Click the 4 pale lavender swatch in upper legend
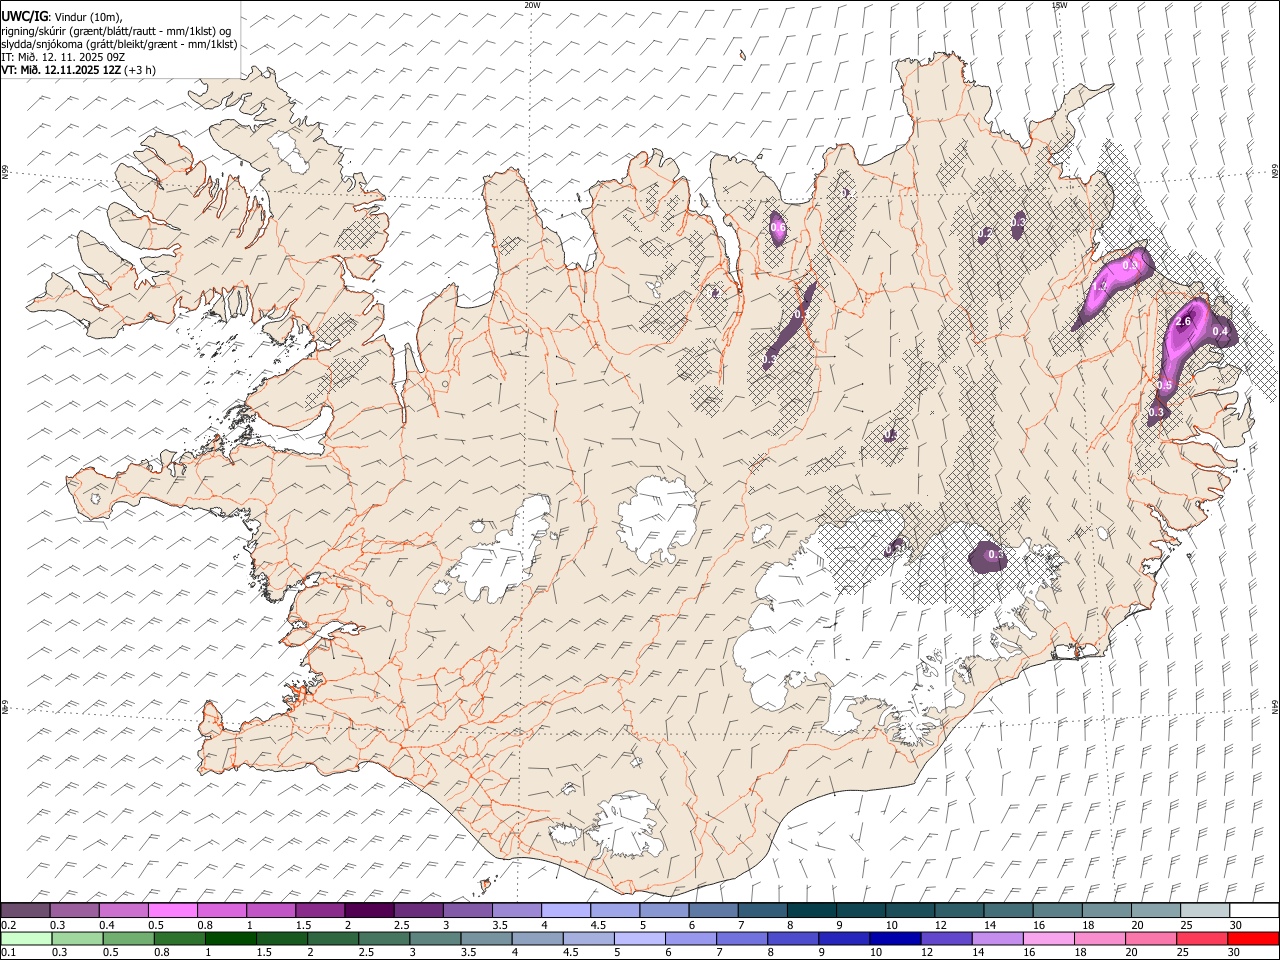This screenshot has width=1280, height=960. 564,910
